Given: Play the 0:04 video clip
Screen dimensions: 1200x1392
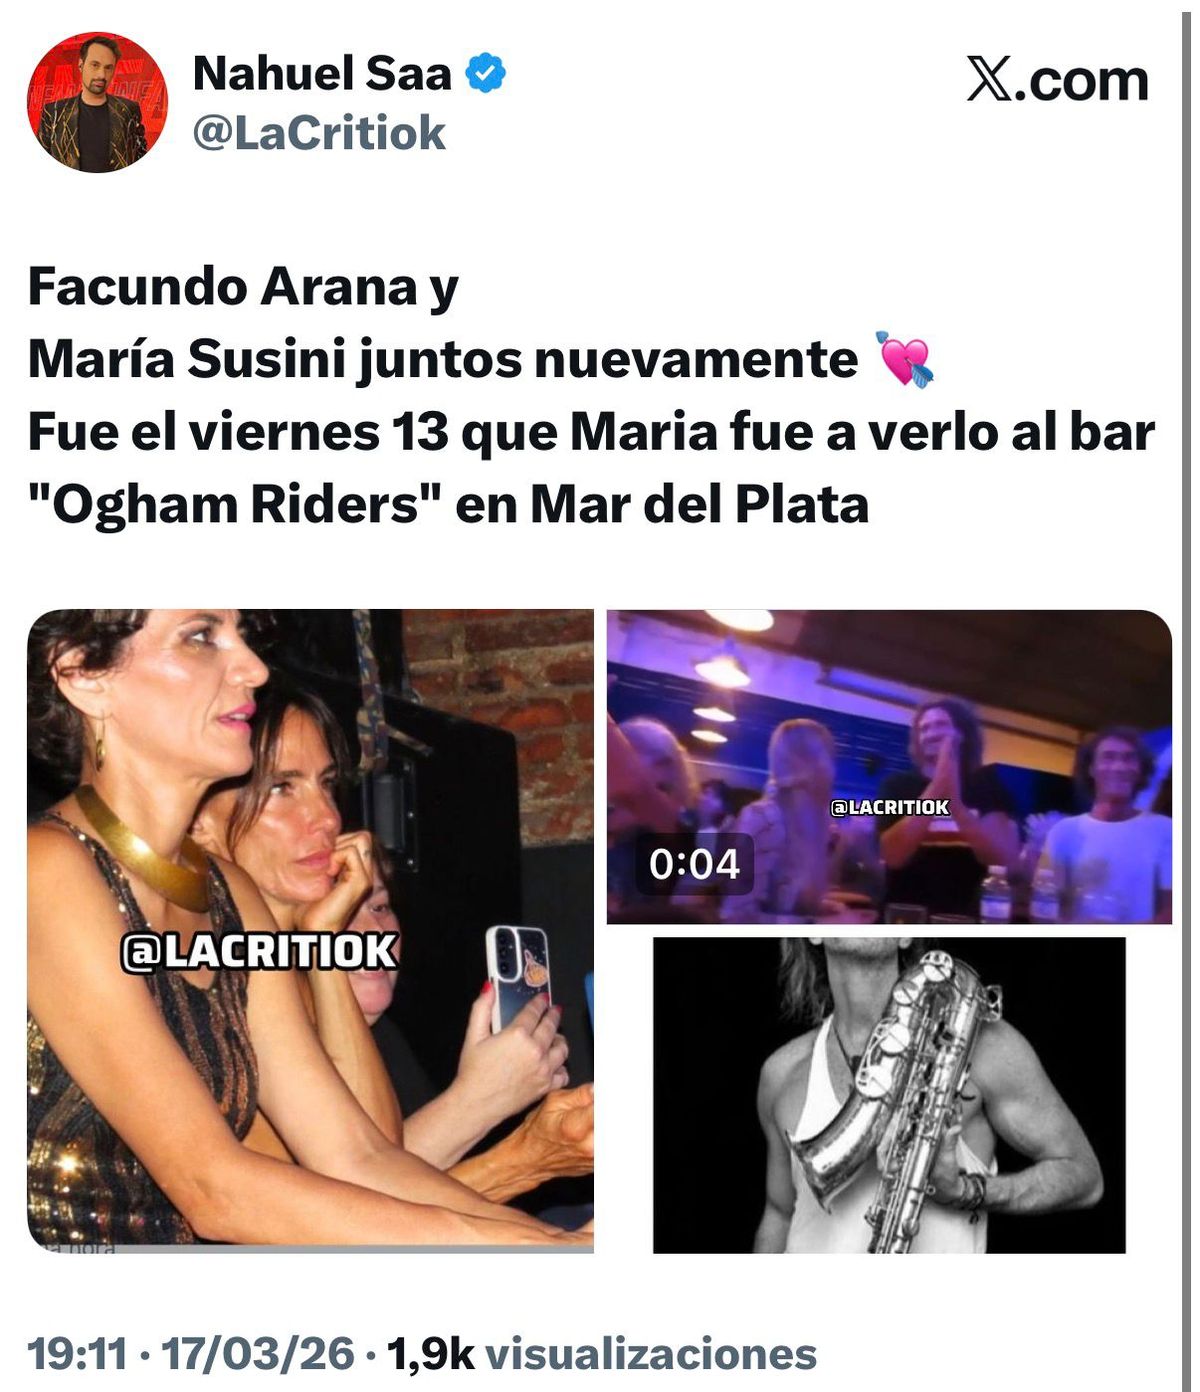Looking at the screenshot, I should pos(889,766).
